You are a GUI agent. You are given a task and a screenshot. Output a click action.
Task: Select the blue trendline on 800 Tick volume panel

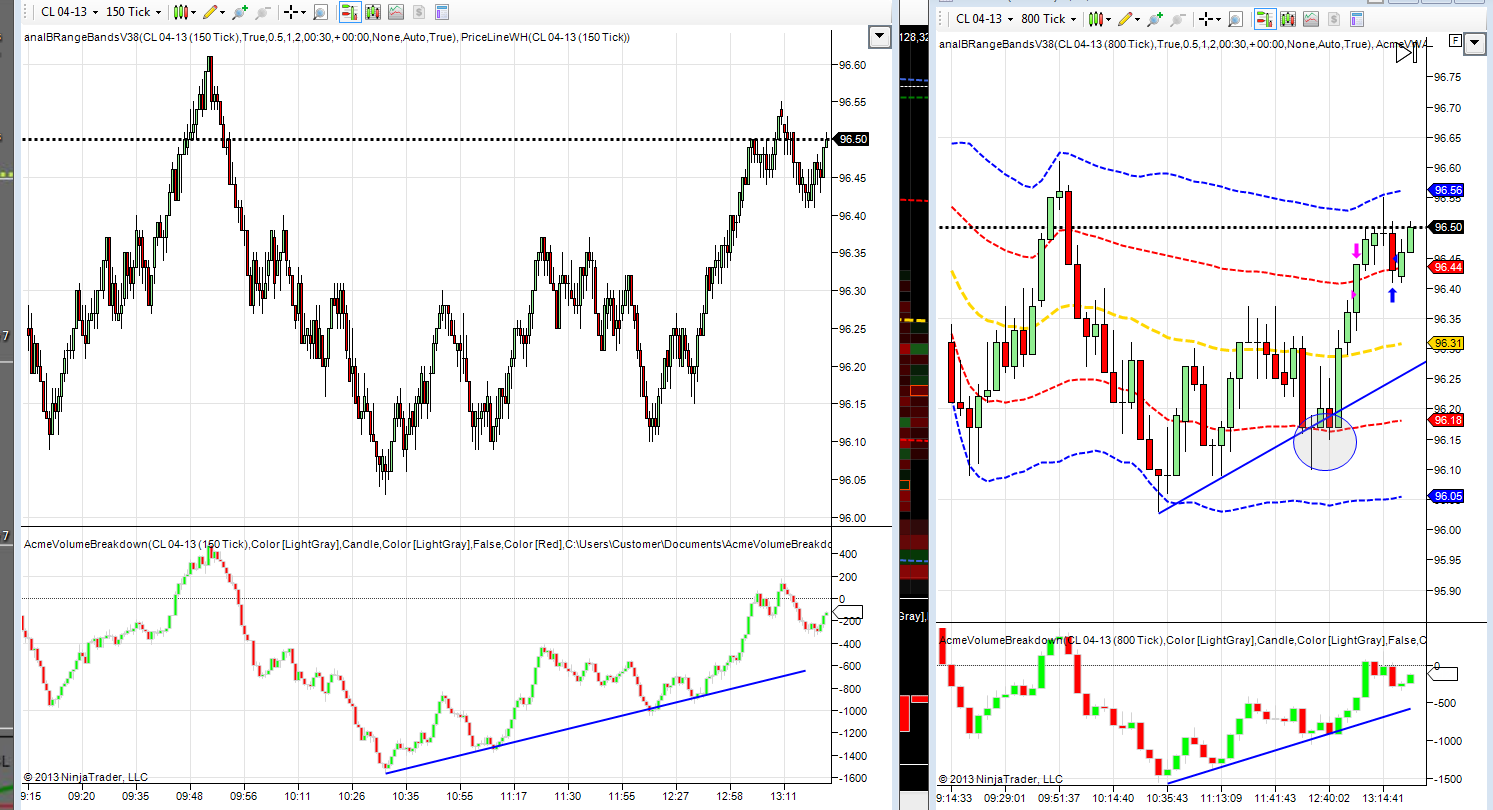[1288, 746]
